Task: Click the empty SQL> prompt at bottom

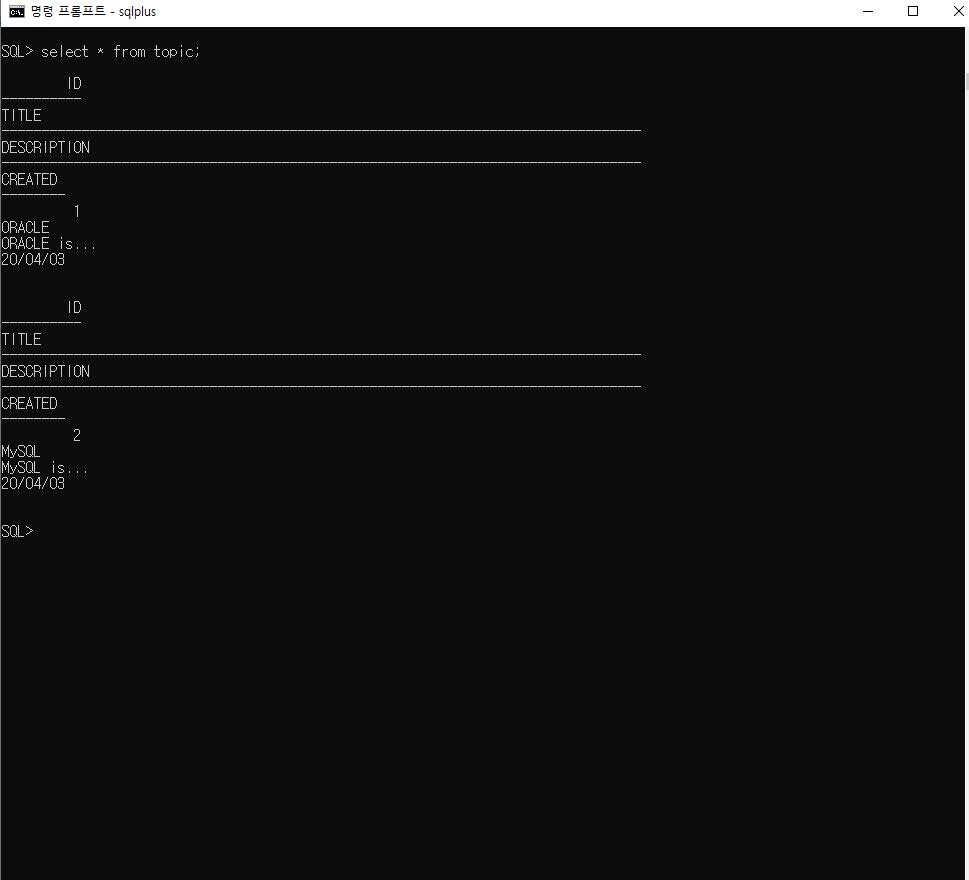Action: [17, 531]
